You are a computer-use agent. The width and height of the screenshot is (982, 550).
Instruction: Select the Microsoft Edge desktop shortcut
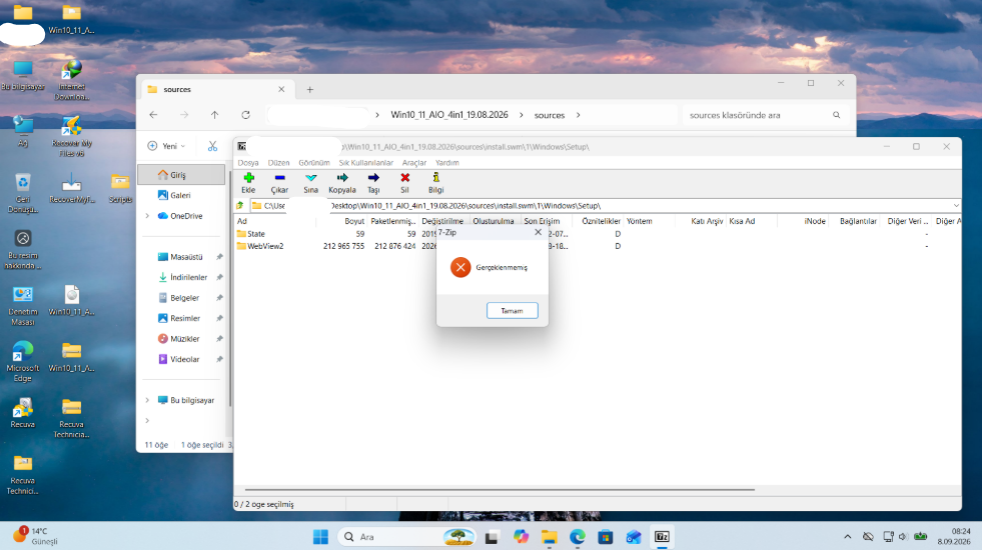[23, 361]
